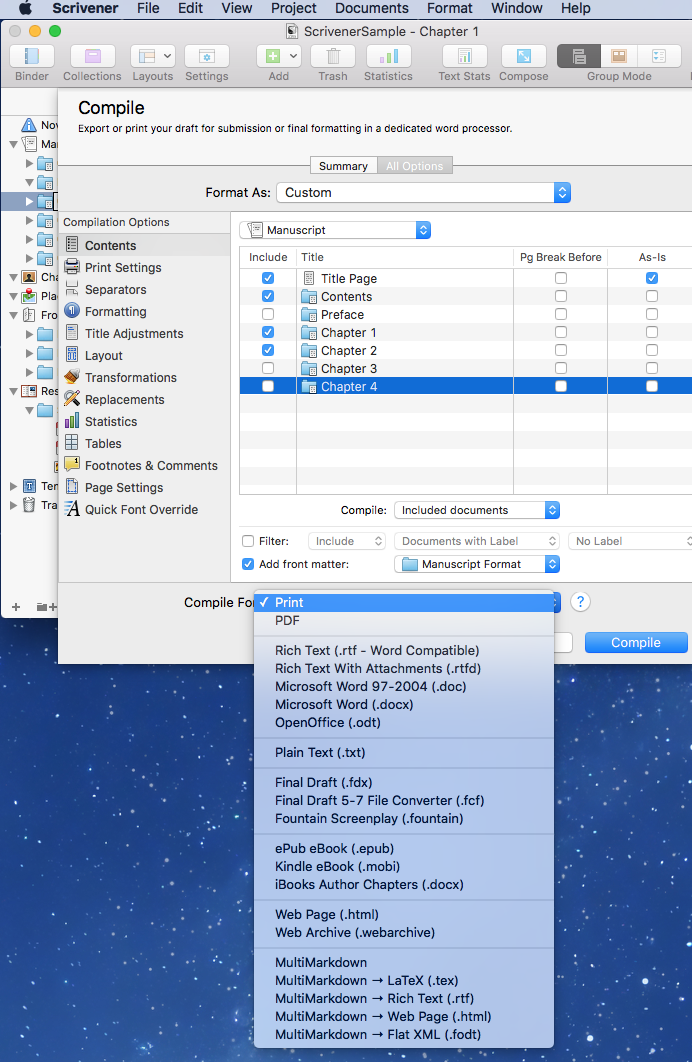This screenshot has height=1062, width=692.
Task: Check Include for Chapter 4
Action: (x=268, y=386)
